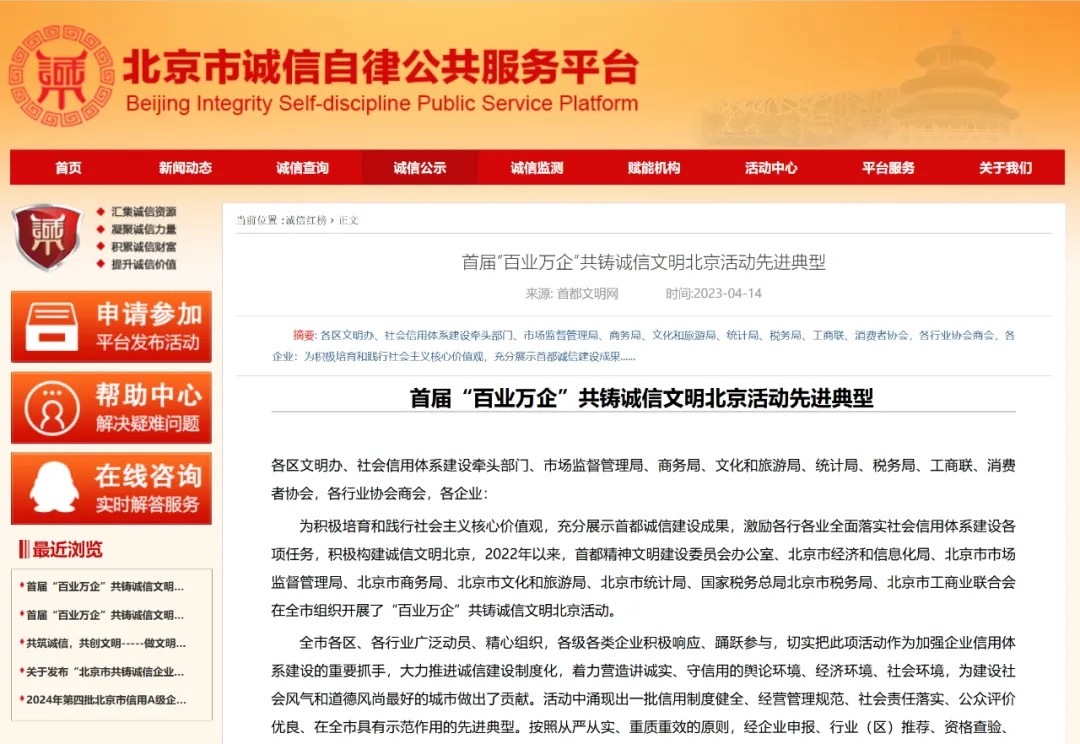The image size is (1080, 744).
Task: Open the 平台服务 menu item
Action: [x=888, y=167]
